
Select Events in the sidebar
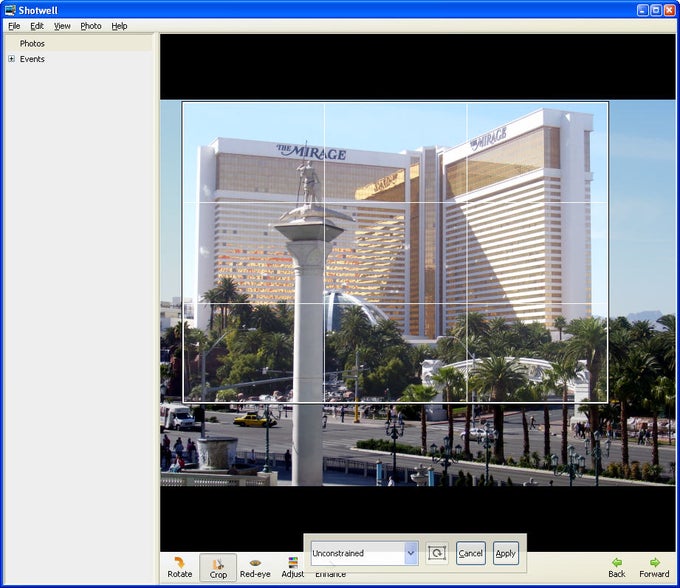(32, 59)
